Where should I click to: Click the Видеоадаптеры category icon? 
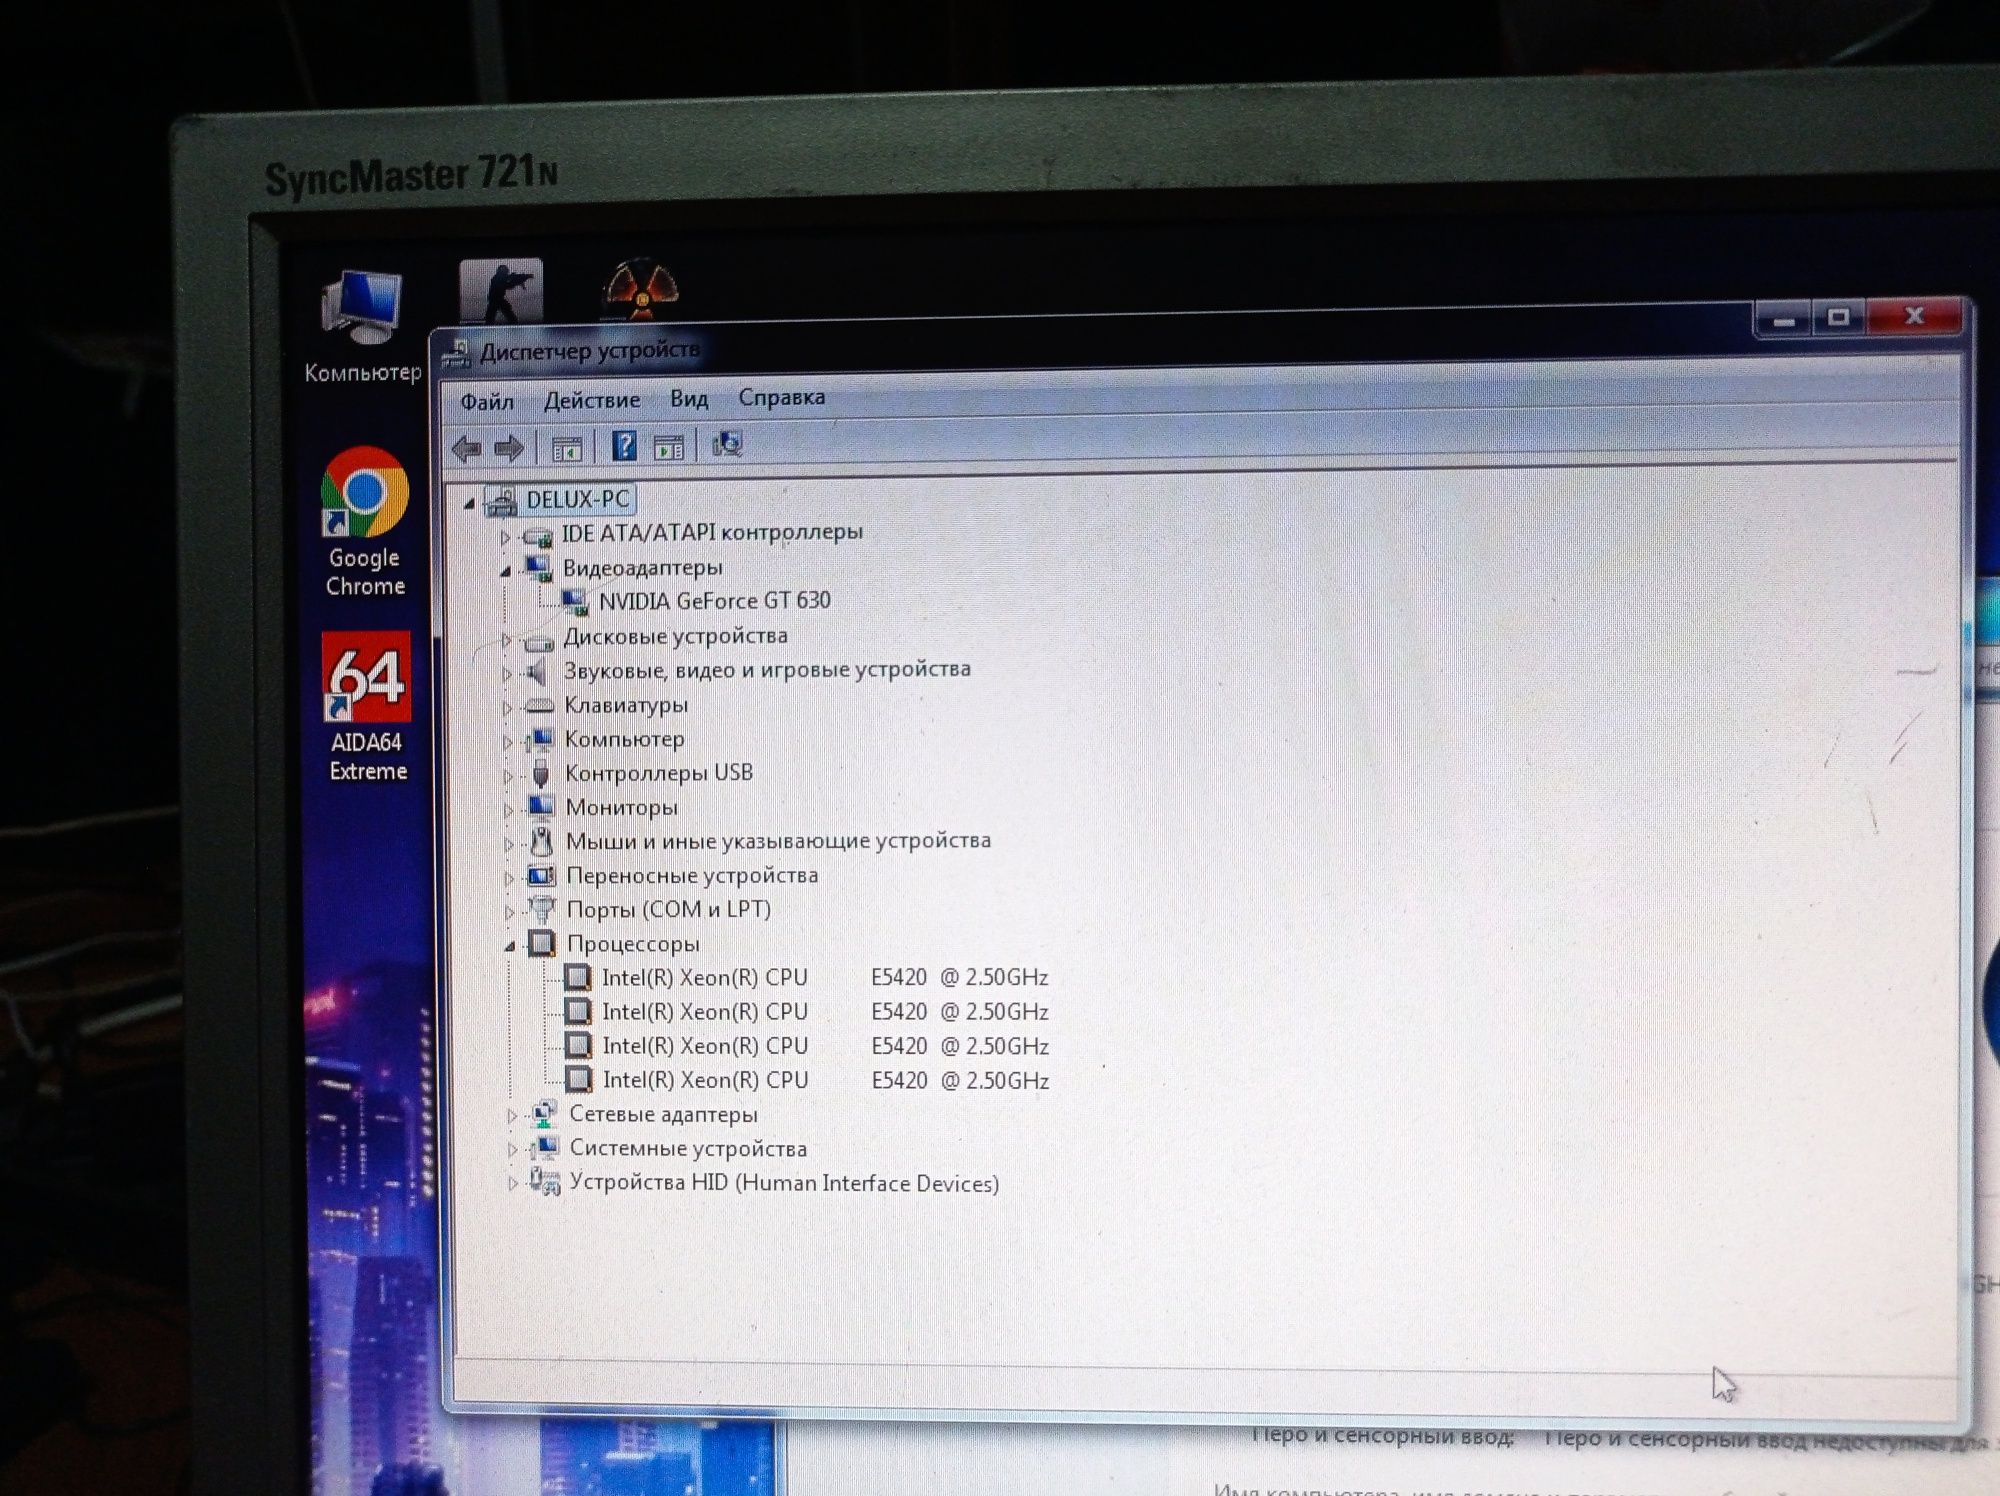tap(539, 569)
